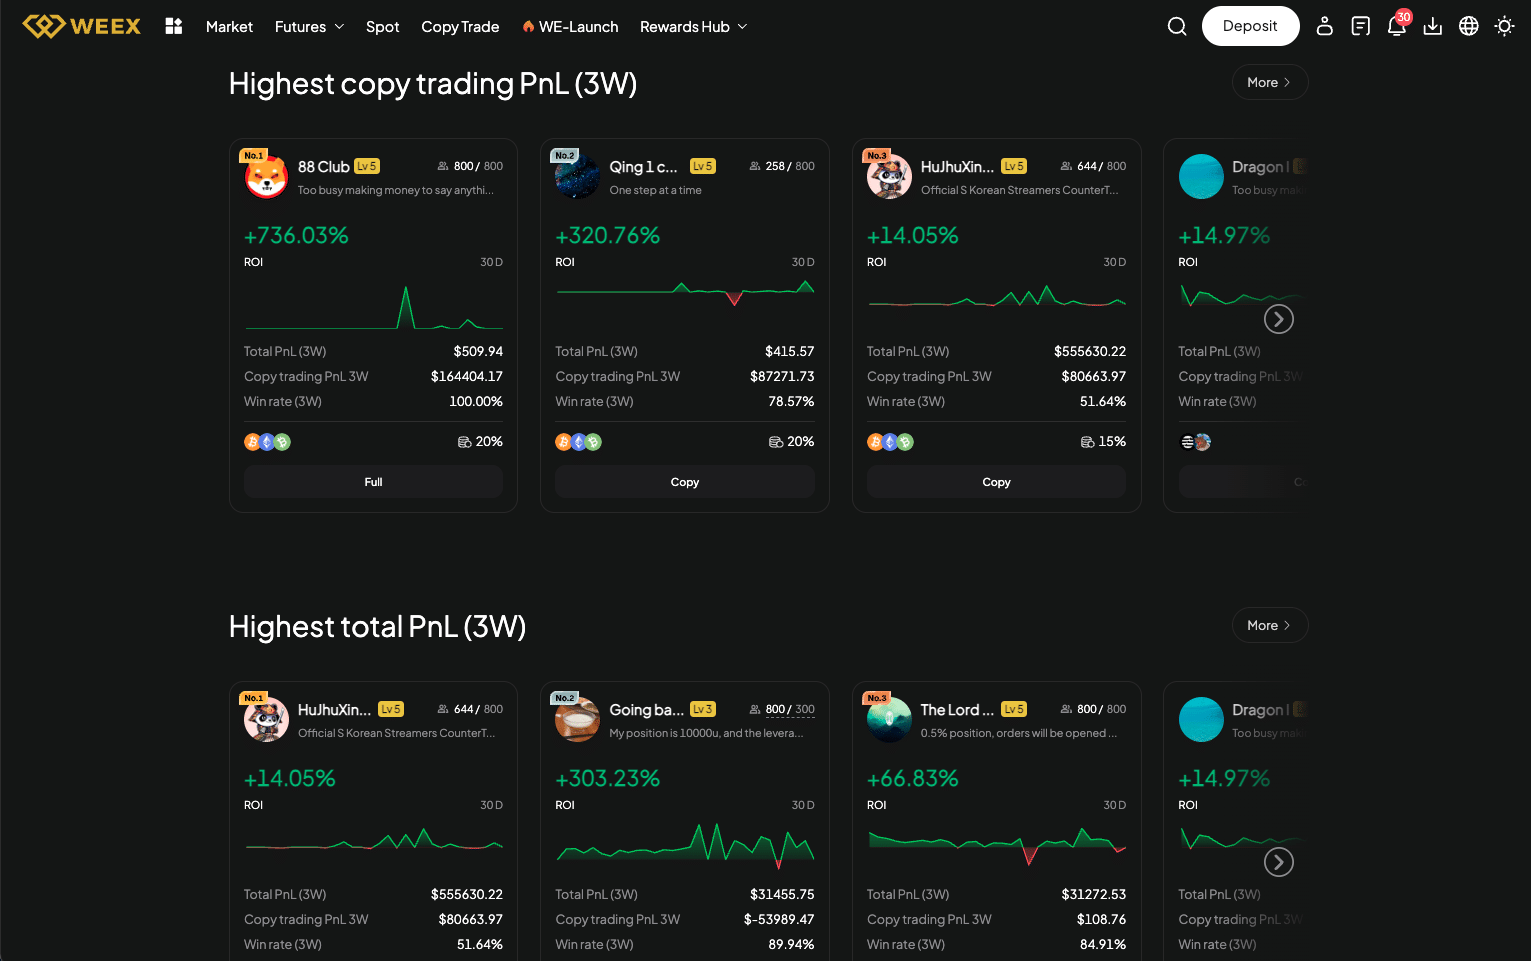
Task: Expand the Futures dropdown menu
Action: [x=309, y=27]
